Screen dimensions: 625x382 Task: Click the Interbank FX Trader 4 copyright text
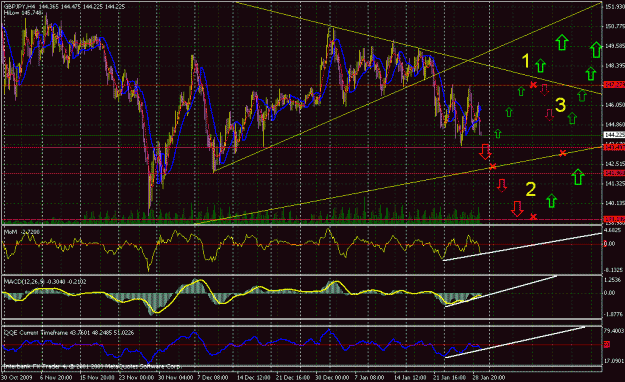pyautogui.click(x=91, y=366)
